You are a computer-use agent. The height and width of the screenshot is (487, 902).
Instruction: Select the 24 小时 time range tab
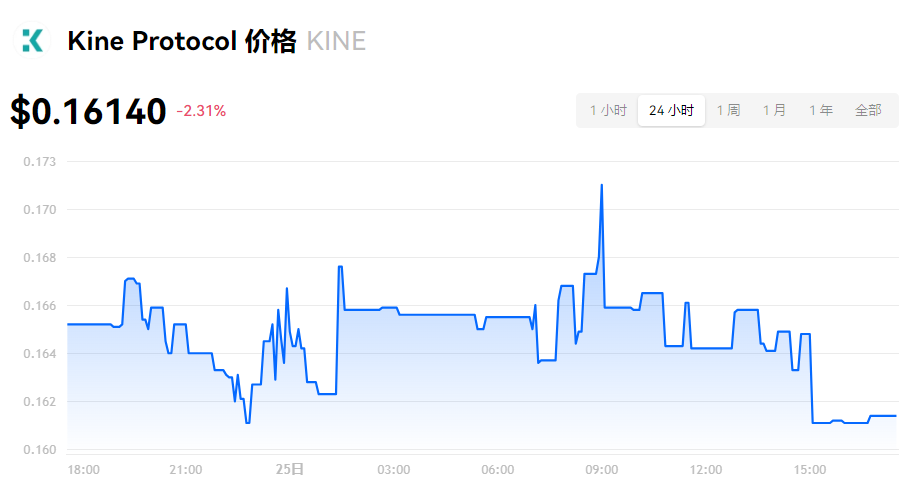point(671,110)
